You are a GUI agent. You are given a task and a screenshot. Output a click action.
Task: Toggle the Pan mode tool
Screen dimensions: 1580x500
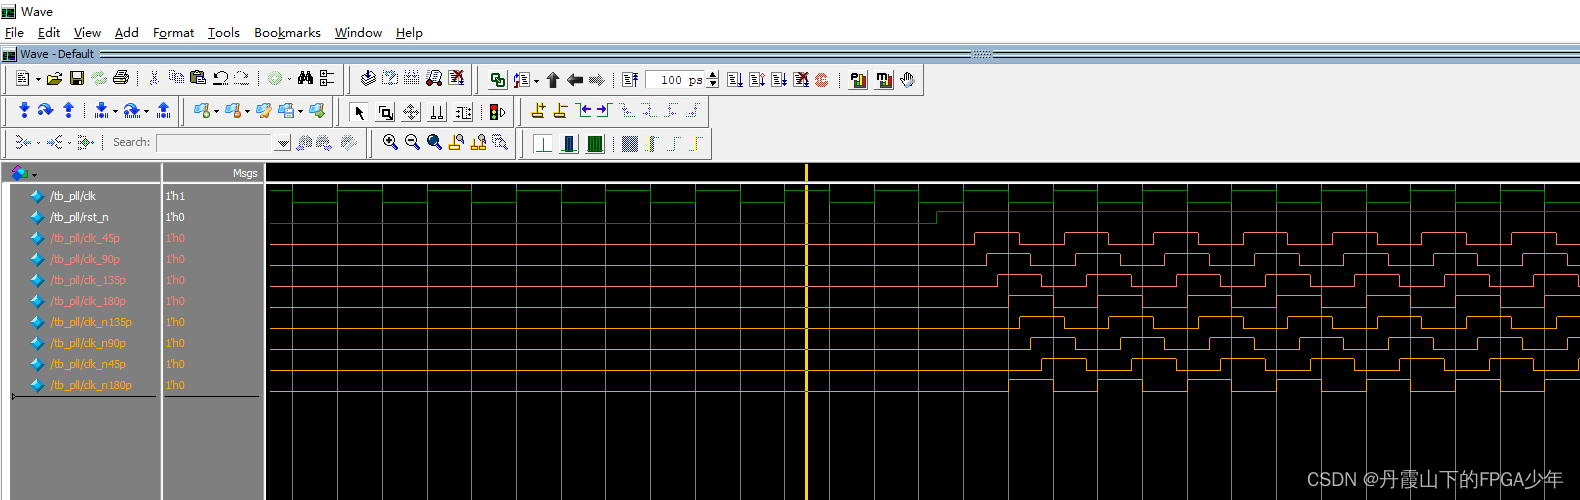pyautogui.click(x=411, y=112)
